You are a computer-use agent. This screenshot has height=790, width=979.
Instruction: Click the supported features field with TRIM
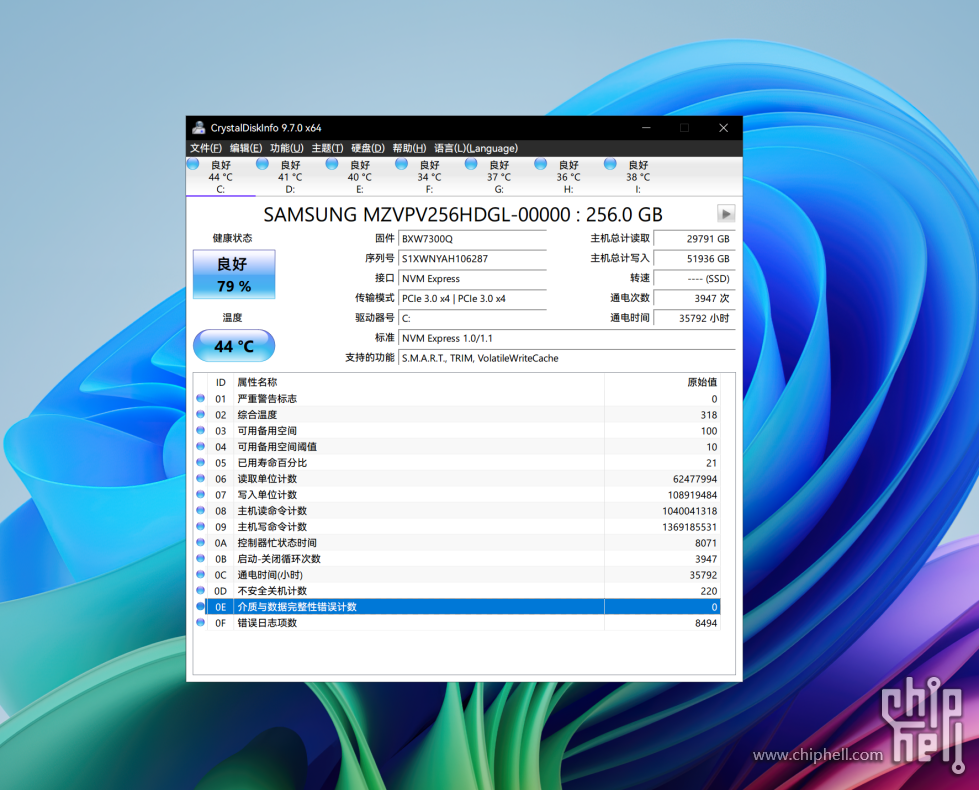tap(566, 358)
